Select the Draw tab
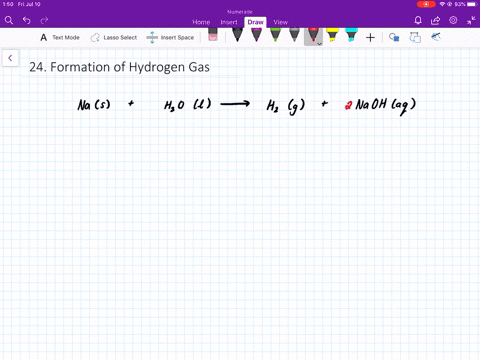 click(255, 22)
